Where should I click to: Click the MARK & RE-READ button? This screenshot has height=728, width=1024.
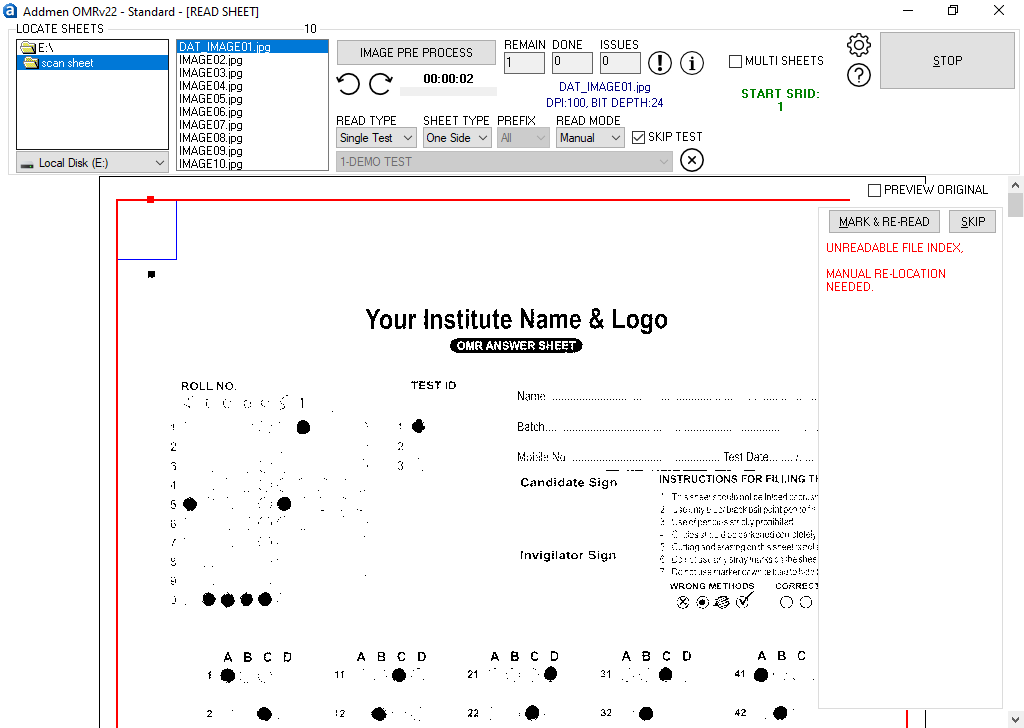884,221
